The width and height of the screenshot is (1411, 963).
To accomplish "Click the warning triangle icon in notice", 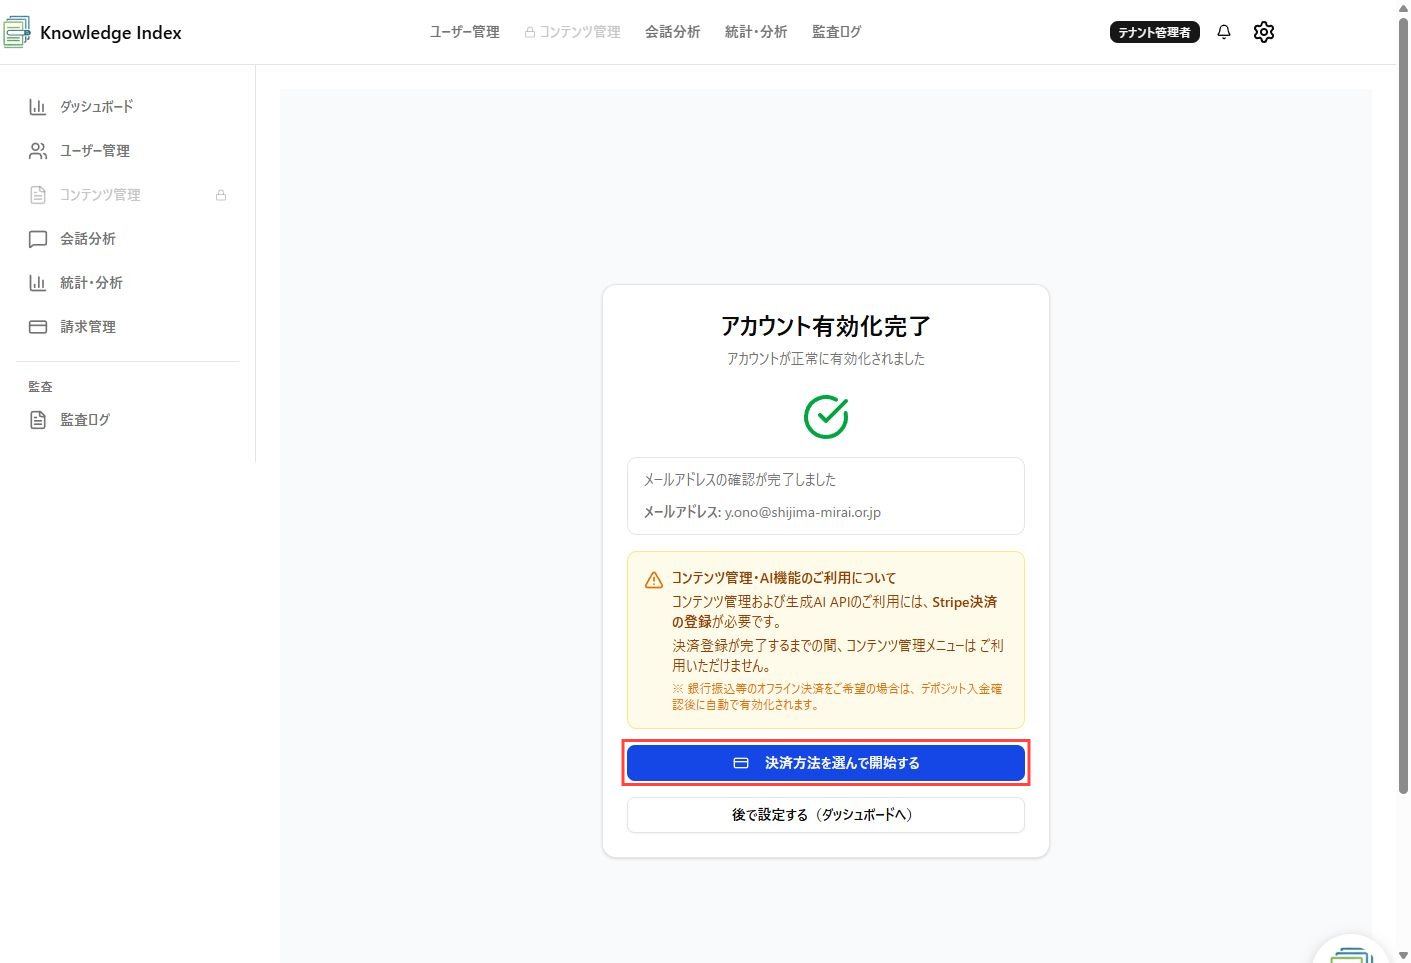I will pyautogui.click(x=654, y=580).
